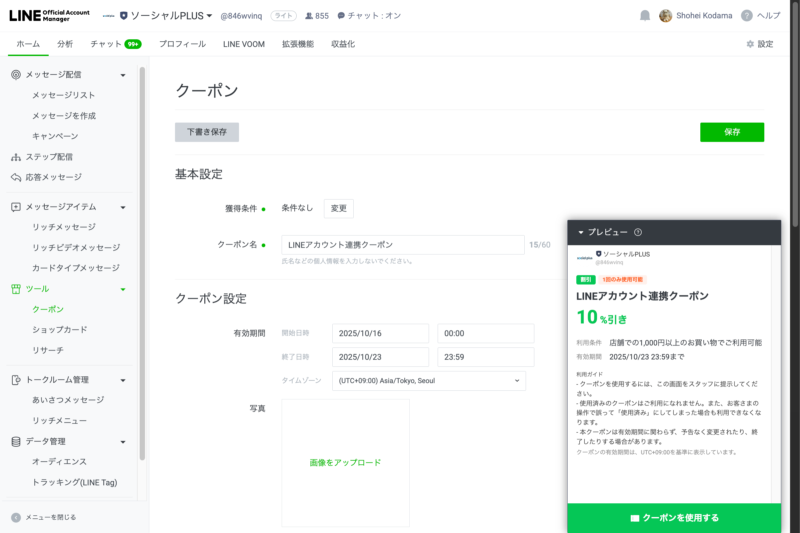Image resolution: width=800 pixels, height=533 pixels.
Task: Click the end date 2025/10/23 field
Action: pos(380,357)
